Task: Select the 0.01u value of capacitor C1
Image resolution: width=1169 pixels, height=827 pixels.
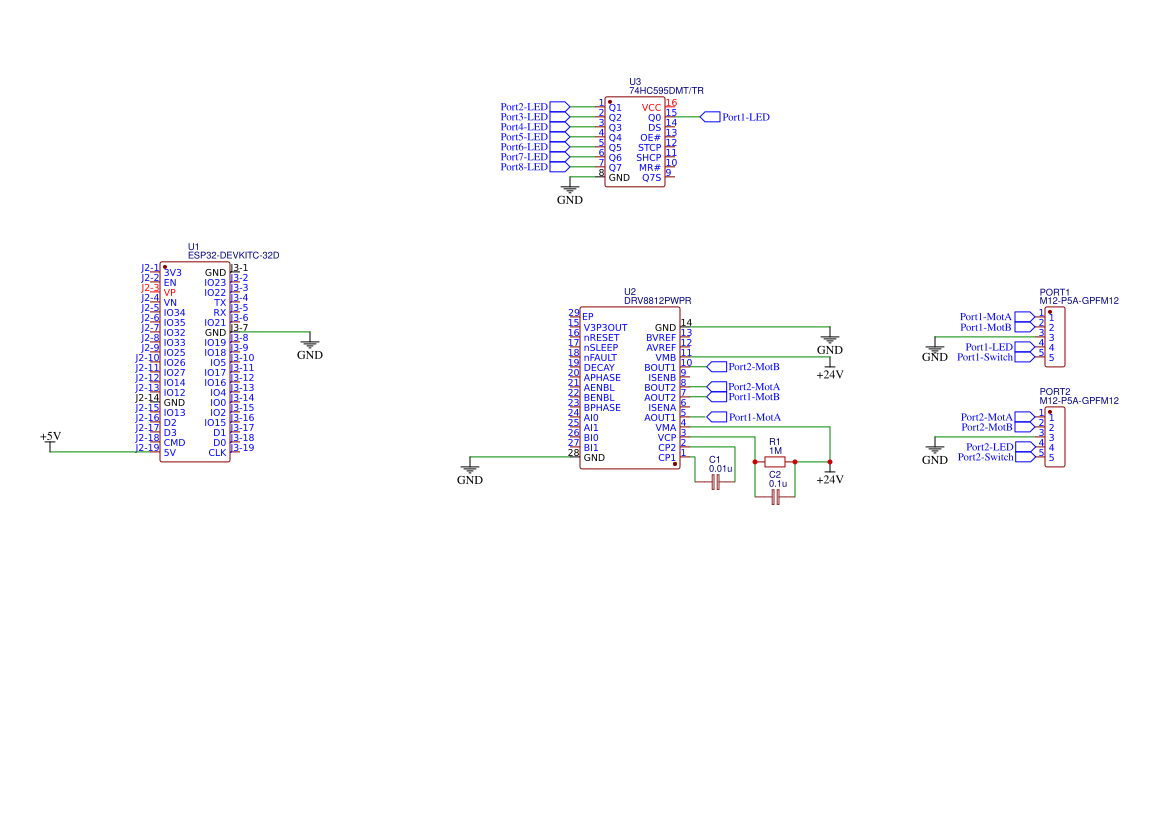Action: (721, 469)
